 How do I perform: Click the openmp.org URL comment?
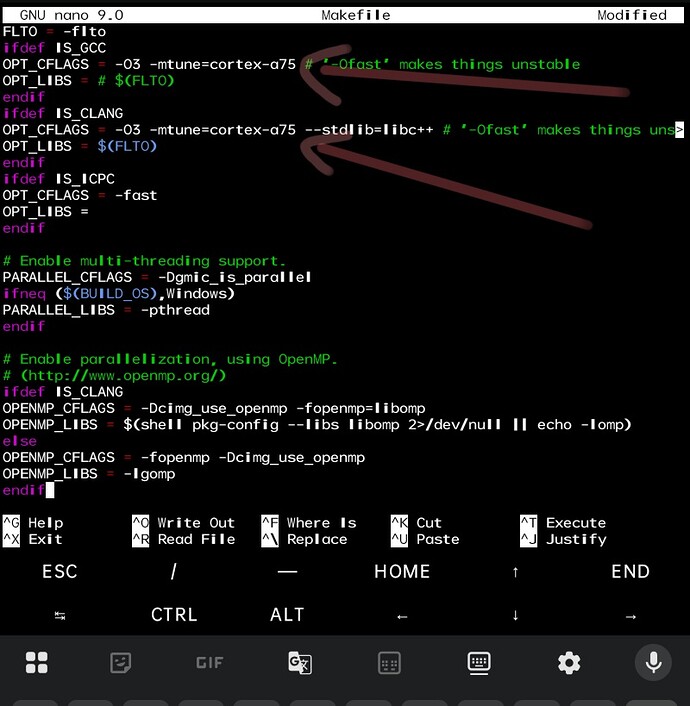tap(114, 376)
